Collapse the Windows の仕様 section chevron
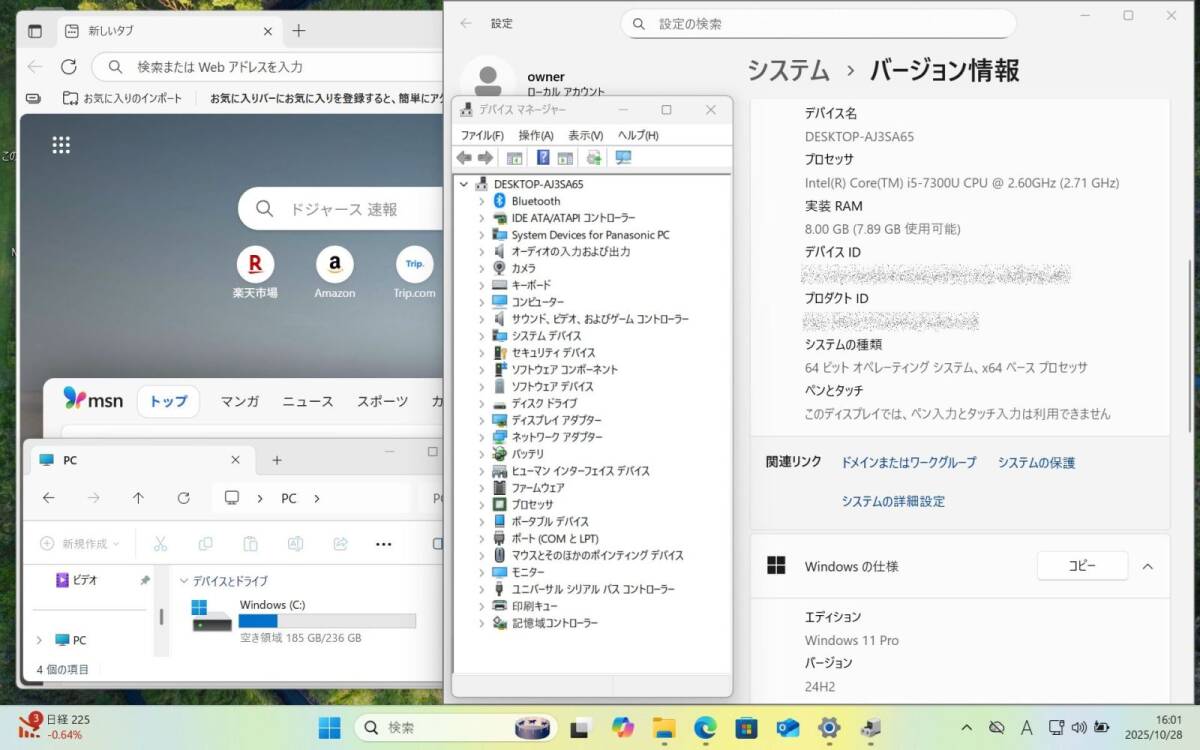 pyautogui.click(x=1147, y=566)
